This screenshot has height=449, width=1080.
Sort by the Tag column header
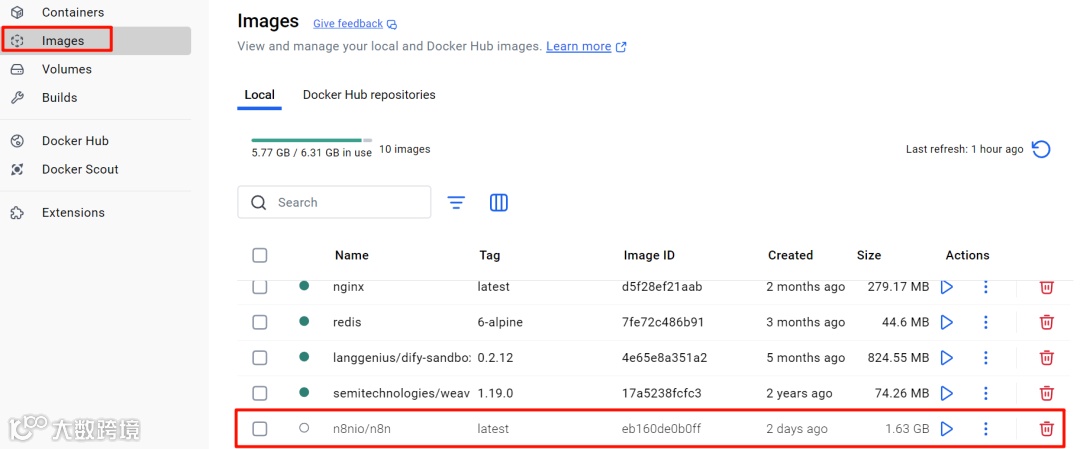click(490, 255)
